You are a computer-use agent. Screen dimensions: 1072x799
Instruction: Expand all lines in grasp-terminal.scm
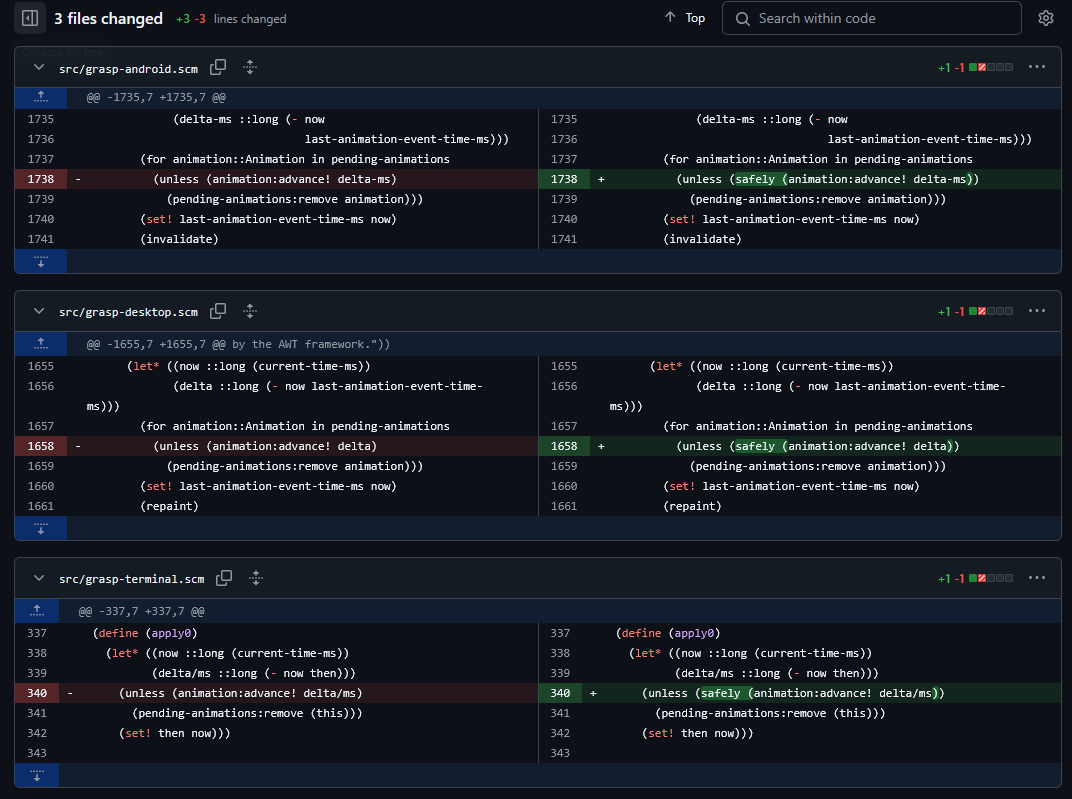point(256,578)
